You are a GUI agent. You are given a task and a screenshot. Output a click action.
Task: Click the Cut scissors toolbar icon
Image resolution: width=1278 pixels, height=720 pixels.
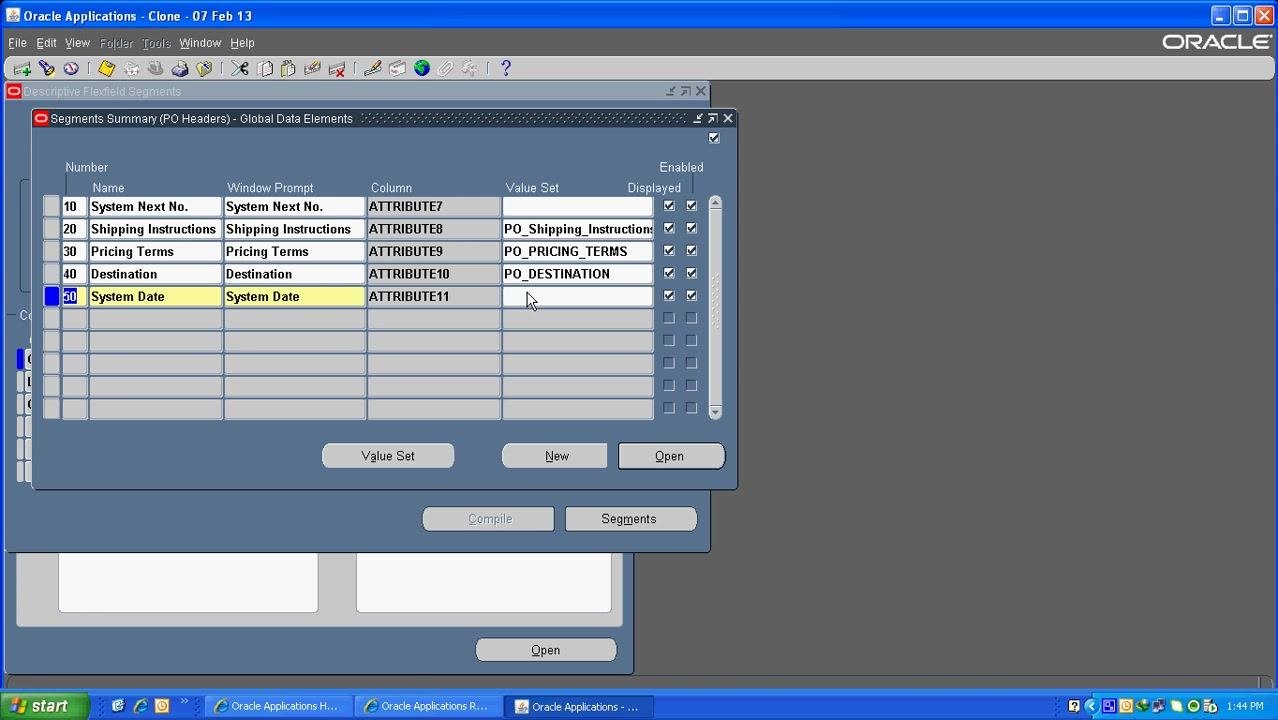[240, 69]
